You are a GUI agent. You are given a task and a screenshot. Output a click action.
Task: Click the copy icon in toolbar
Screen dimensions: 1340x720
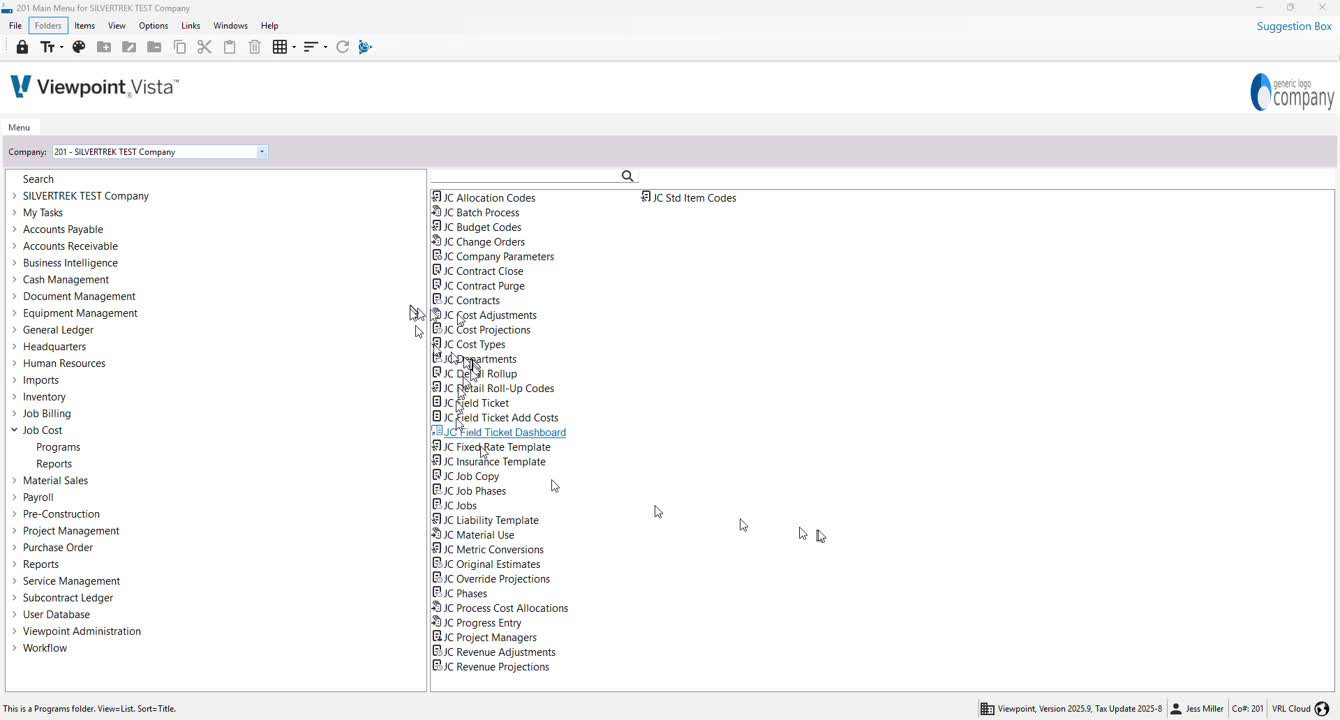click(180, 47)
